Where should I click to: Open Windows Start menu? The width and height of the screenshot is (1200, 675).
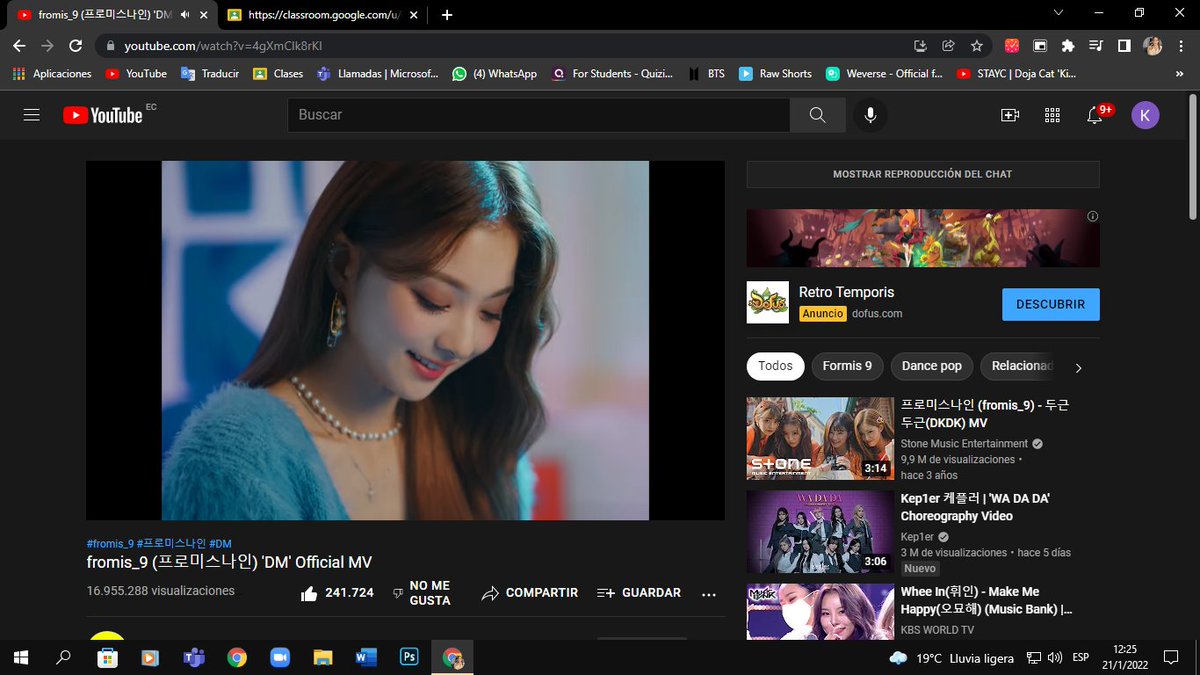pyautogui.click(x=20, y=657)
